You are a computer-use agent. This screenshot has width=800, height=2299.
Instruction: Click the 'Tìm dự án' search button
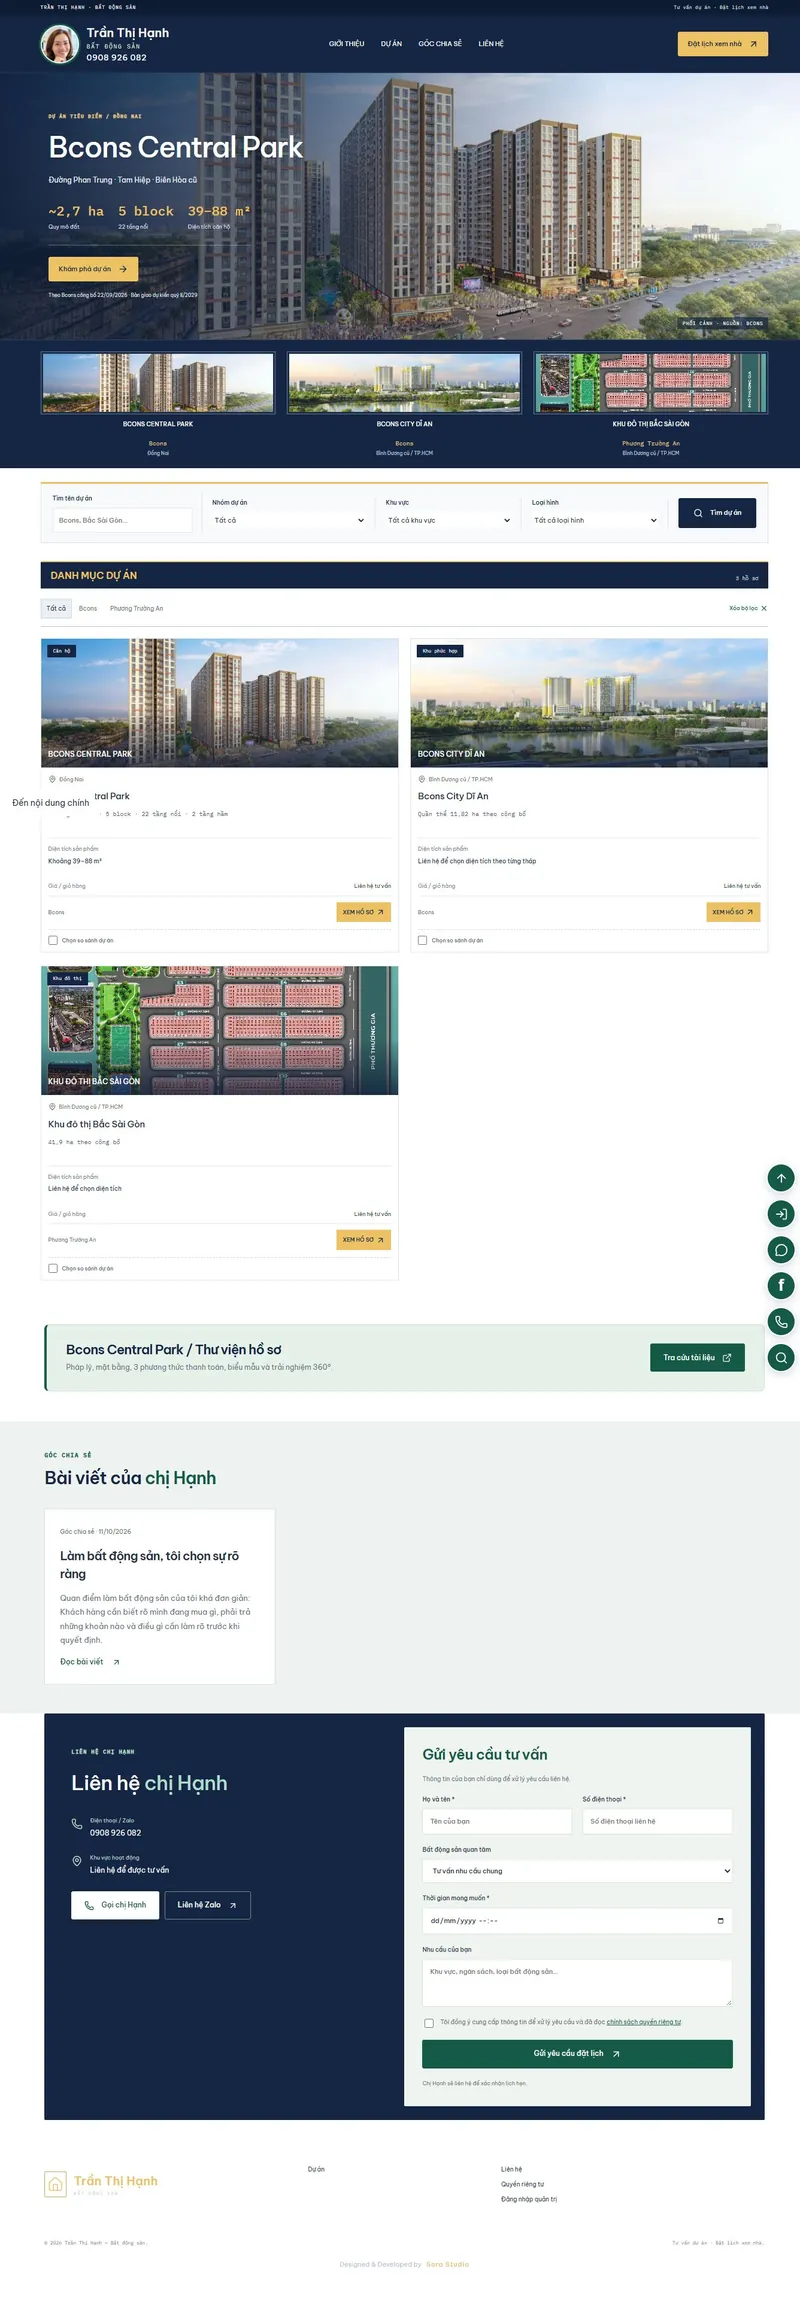[x=717, y=513]
